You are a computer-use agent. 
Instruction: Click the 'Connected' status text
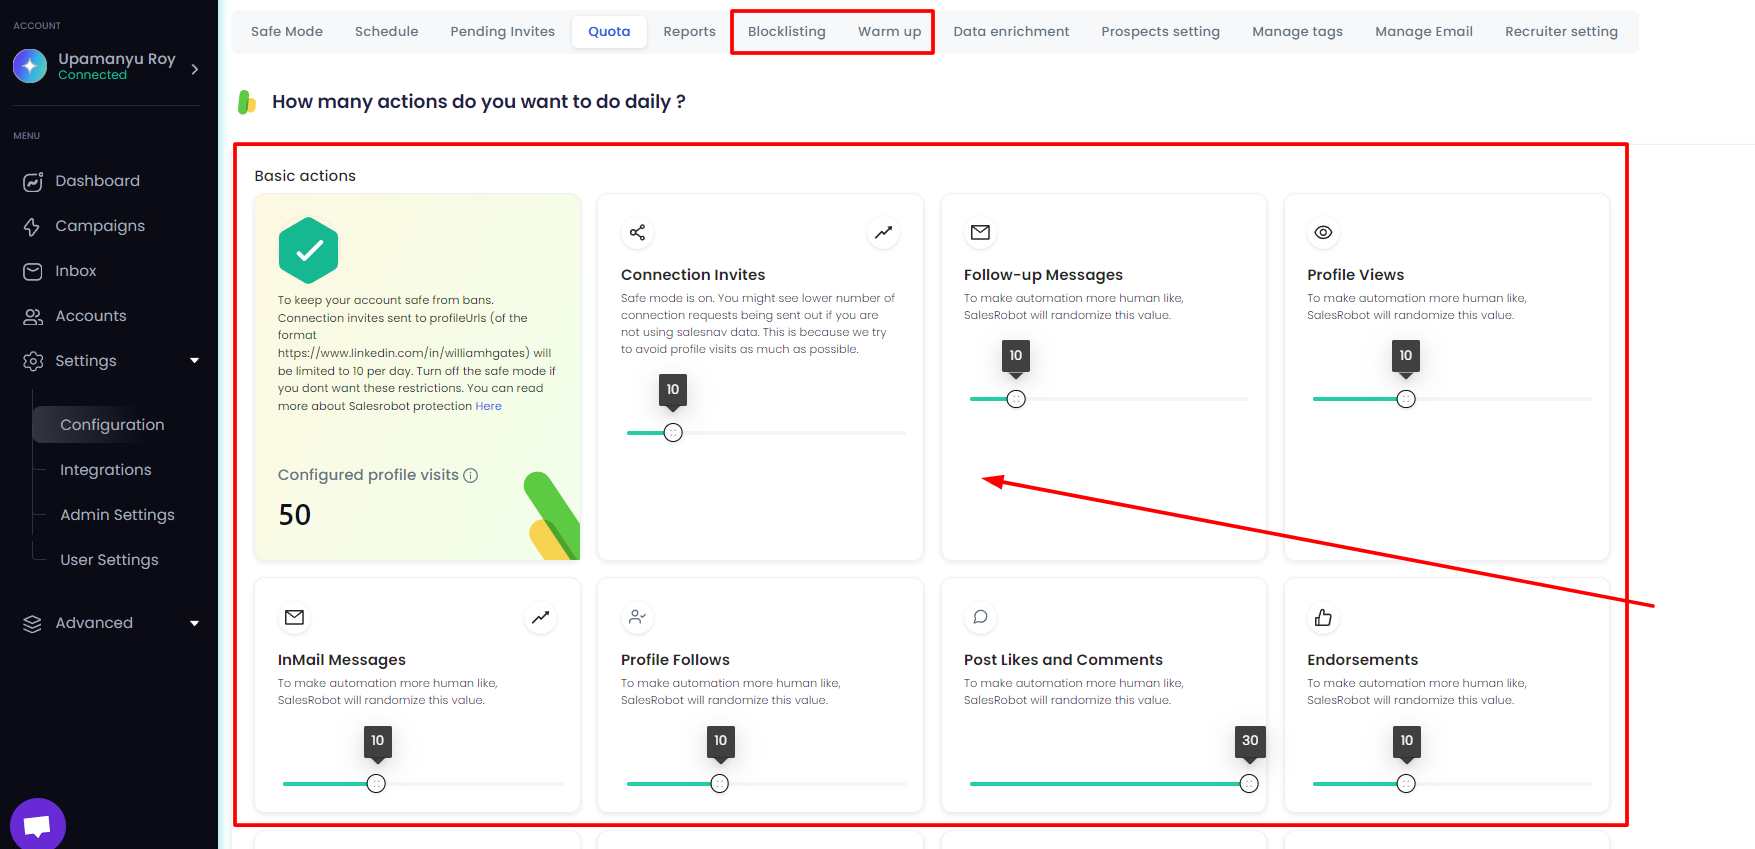[x=92, y=75]
